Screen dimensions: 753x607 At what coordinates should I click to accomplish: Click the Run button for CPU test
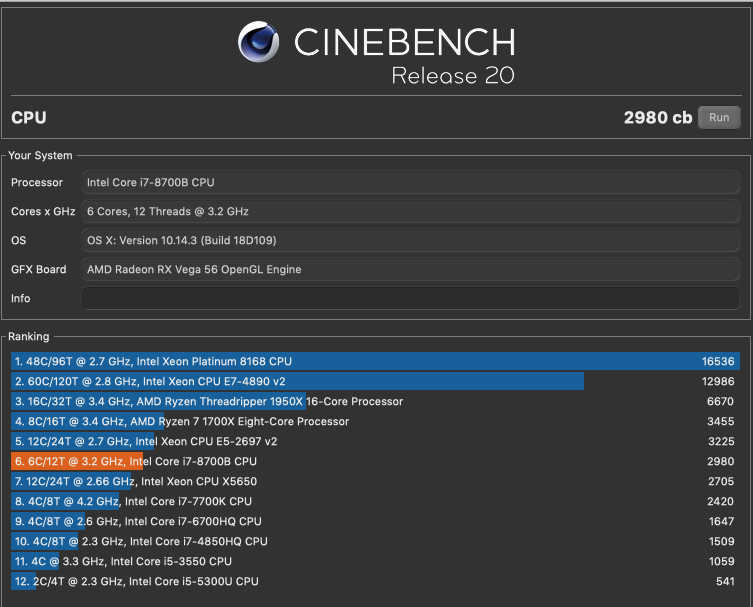(719, 118)
